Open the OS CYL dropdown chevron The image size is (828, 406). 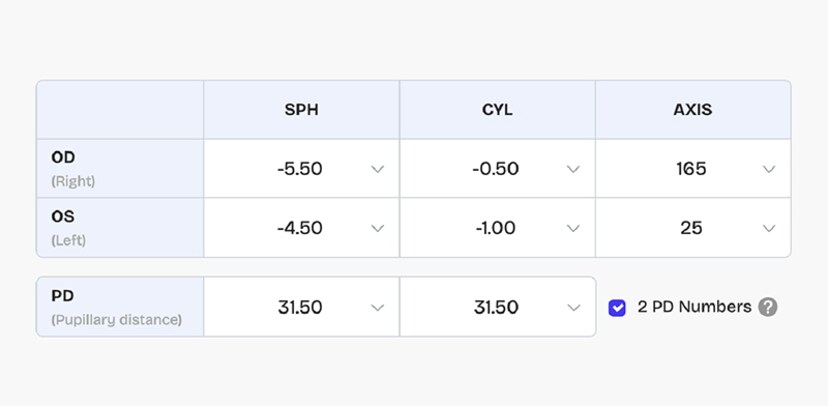point(573,228)
